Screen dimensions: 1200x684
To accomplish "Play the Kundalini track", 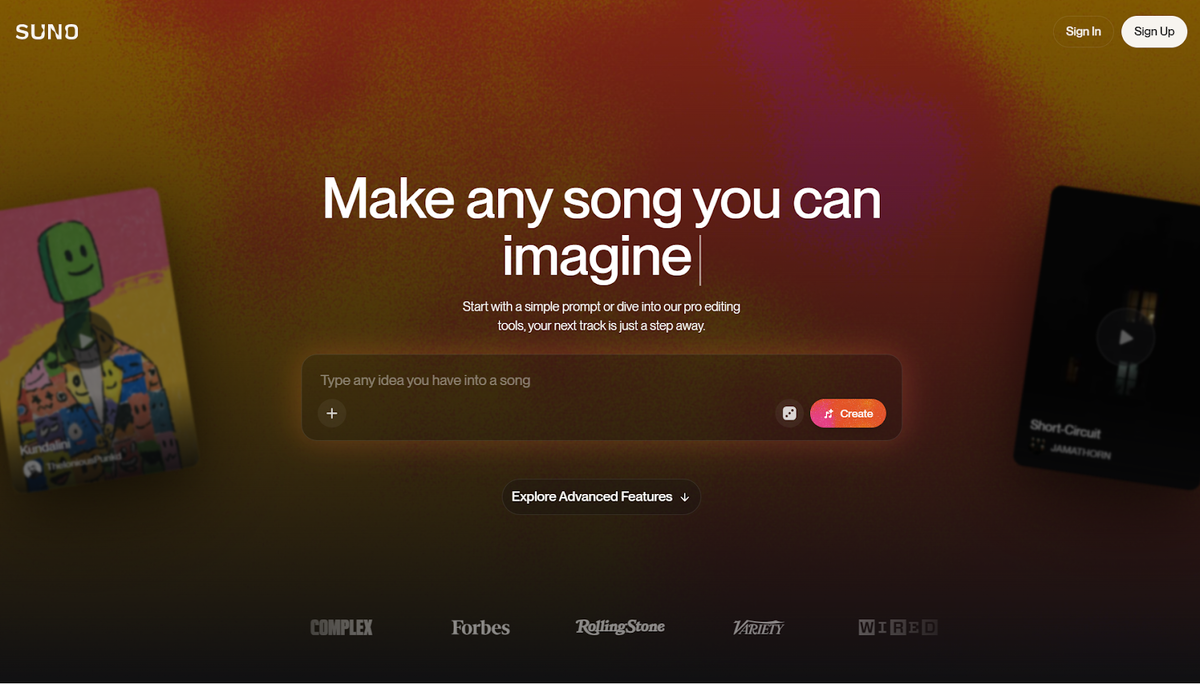I will click(x=86, y=341).
